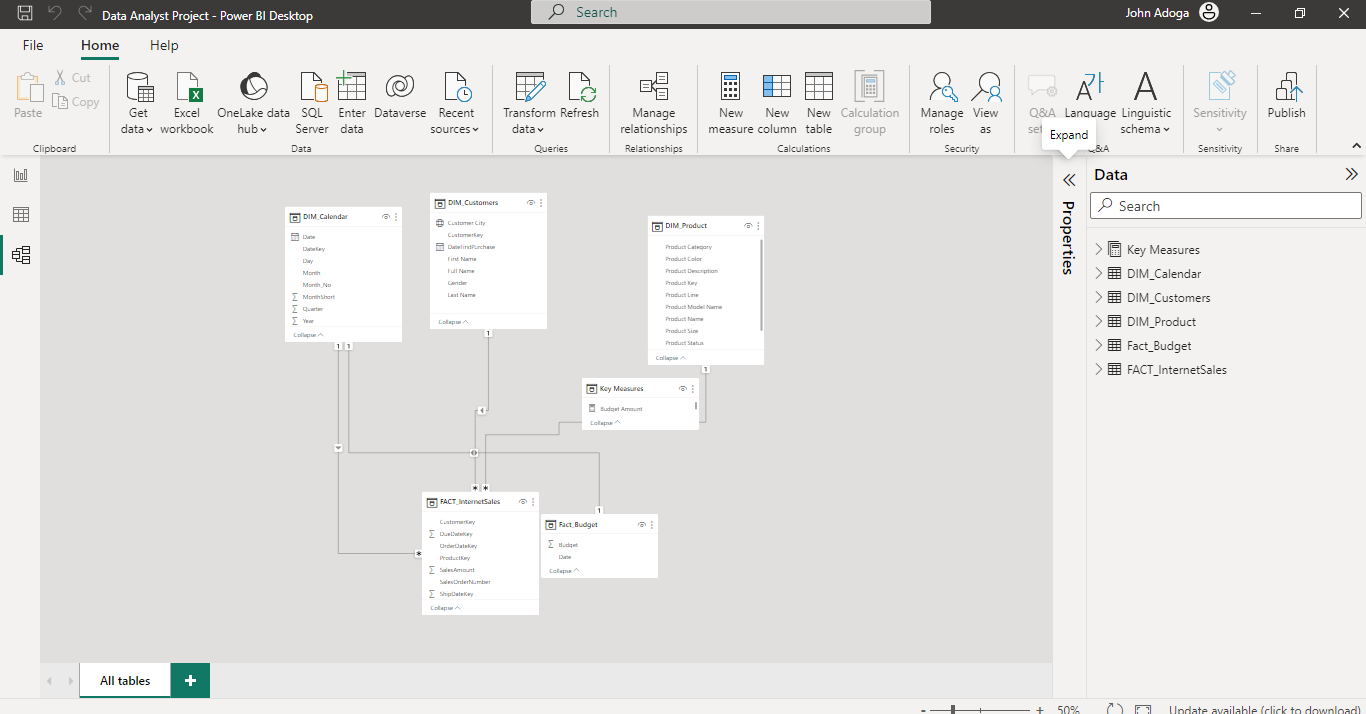Viewport: 1366px width, 714px height.
Task: Publish the report
Action: (x=1287, y=96)
